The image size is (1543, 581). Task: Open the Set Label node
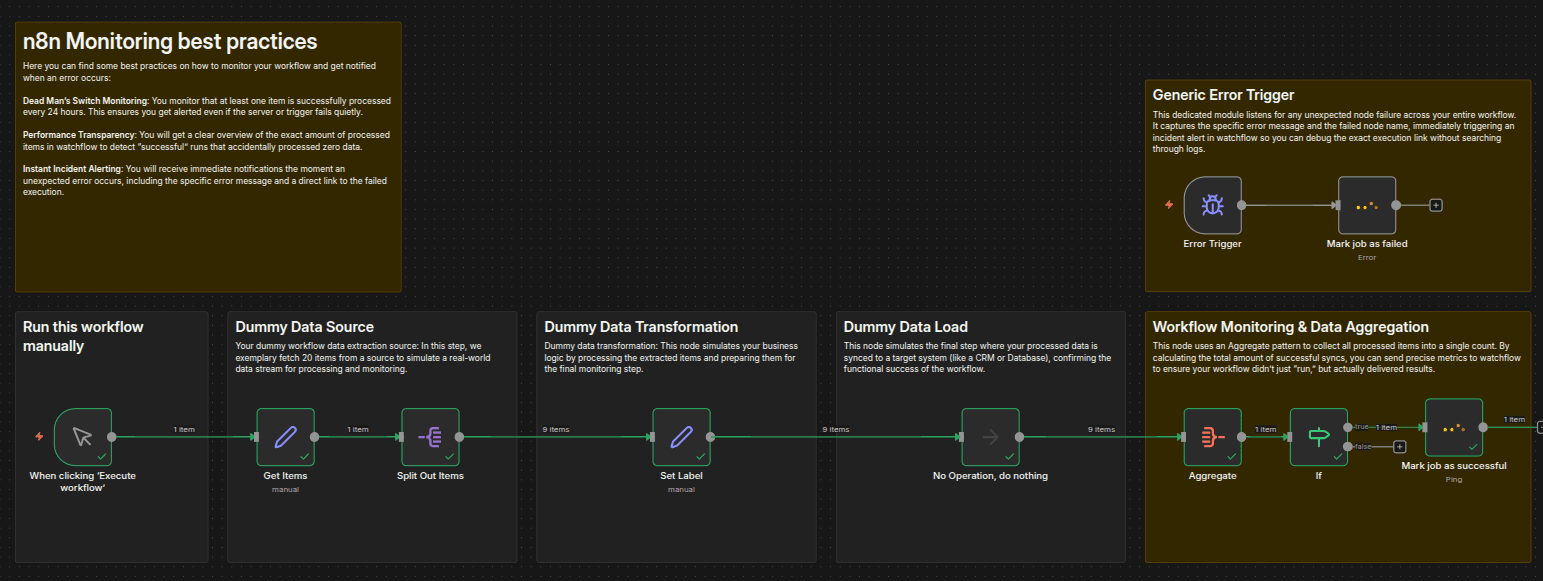click(681, 437)
